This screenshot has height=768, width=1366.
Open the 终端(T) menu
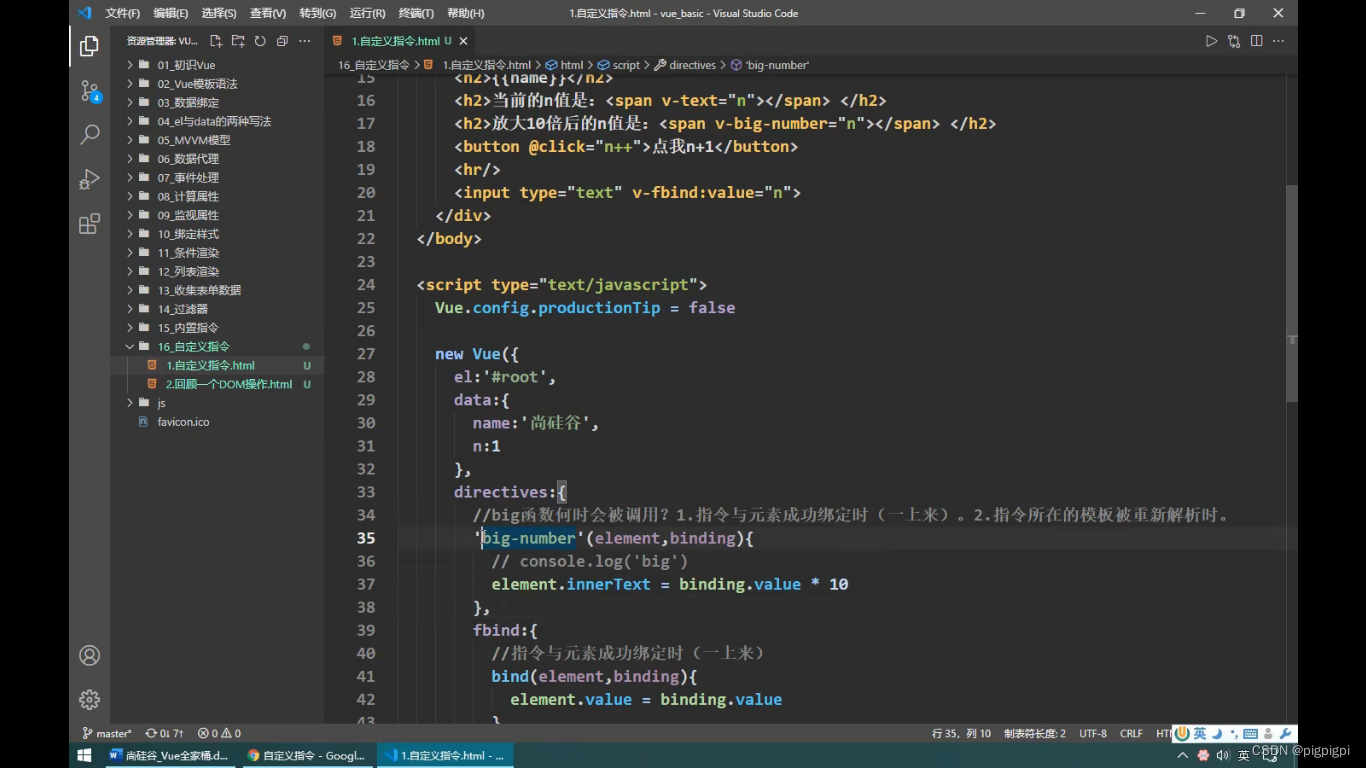click(x=416, y=13)
